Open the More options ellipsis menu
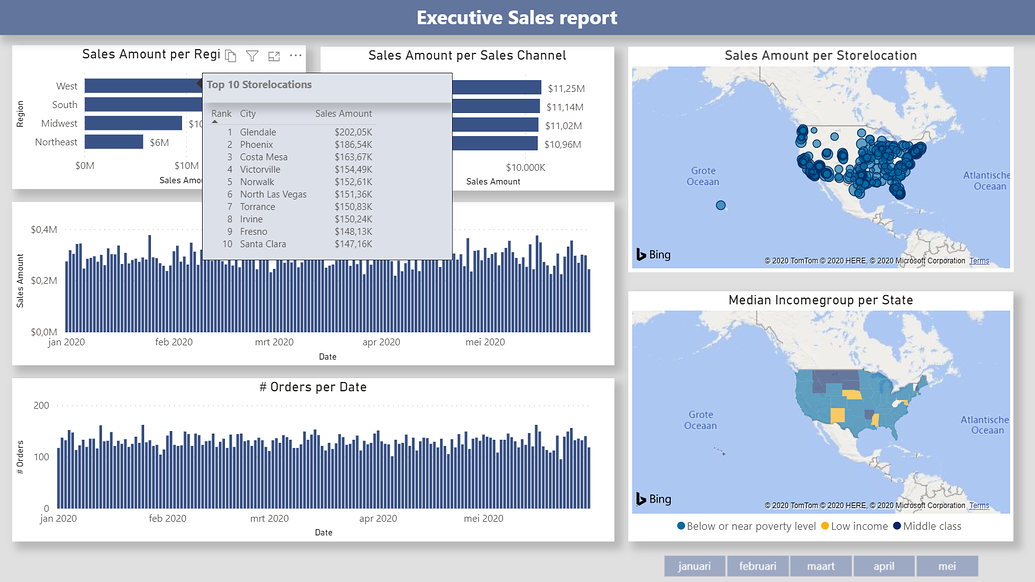1035x582 pixels. [295, 57]
